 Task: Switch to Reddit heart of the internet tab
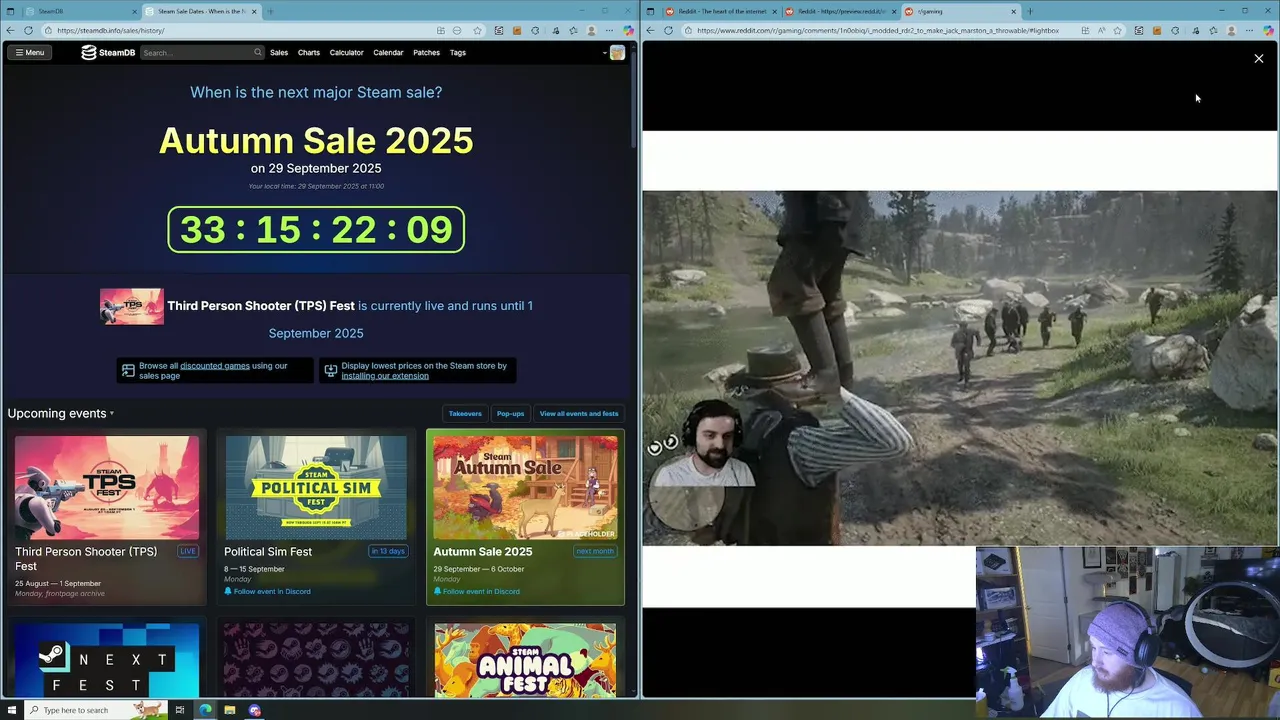tap(720, 11)
